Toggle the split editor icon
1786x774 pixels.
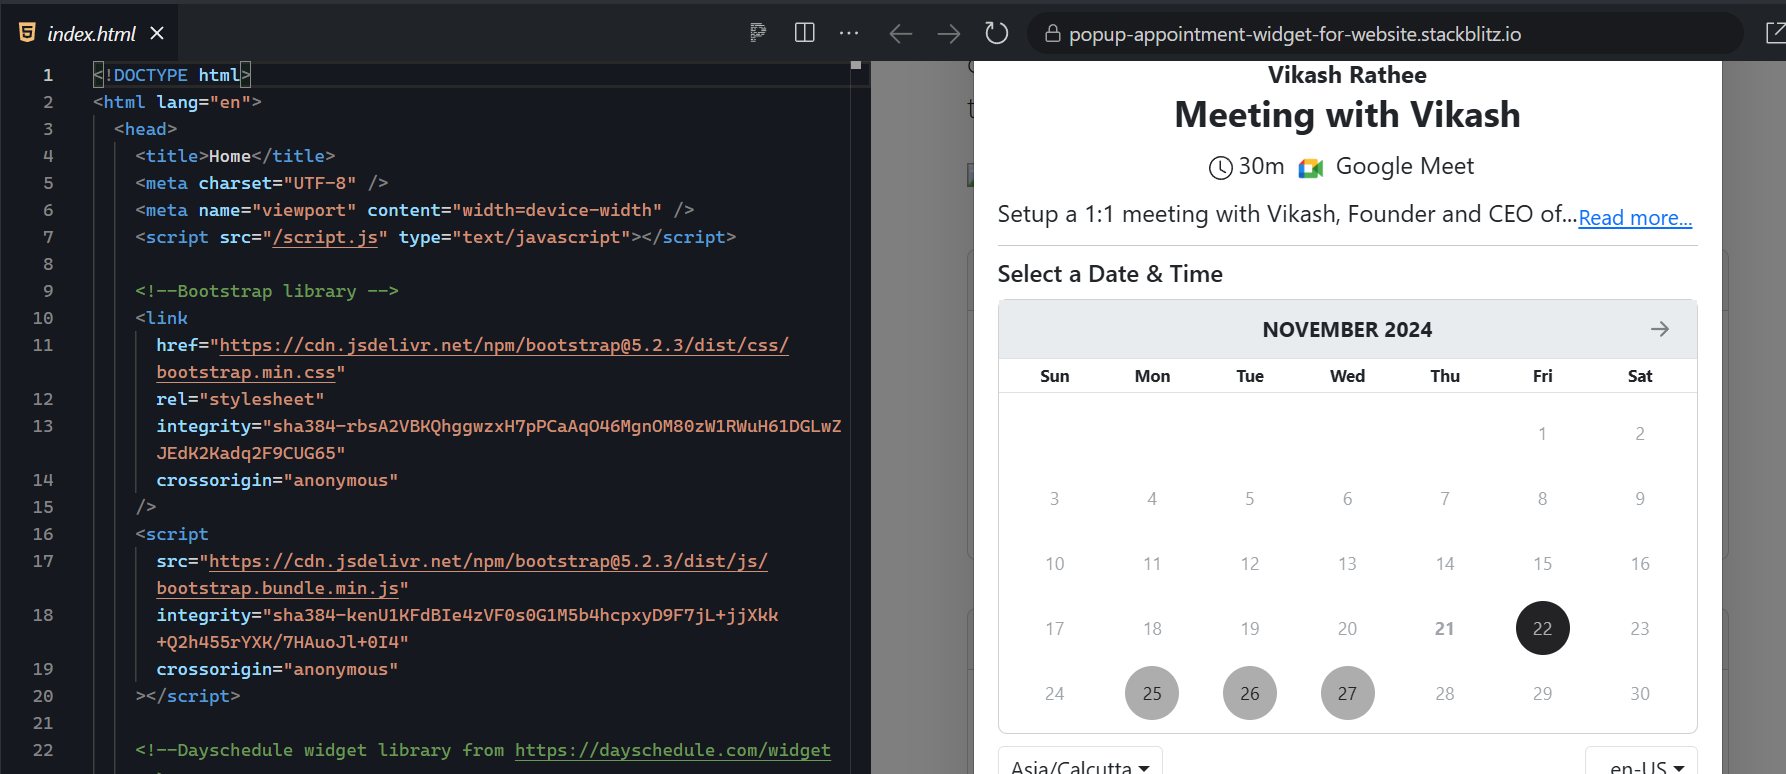point(804,33)
